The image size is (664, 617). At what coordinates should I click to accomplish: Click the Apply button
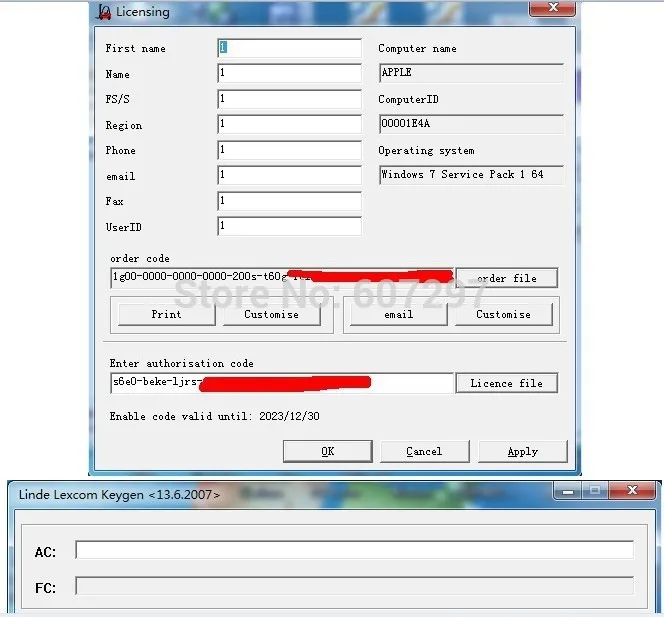click(523, 451)
